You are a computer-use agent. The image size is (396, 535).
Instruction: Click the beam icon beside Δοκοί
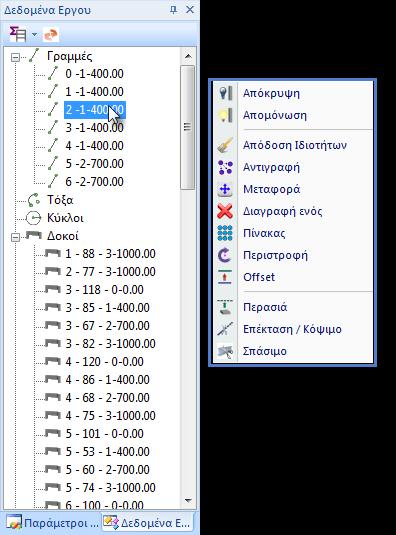tap(34, 235)
